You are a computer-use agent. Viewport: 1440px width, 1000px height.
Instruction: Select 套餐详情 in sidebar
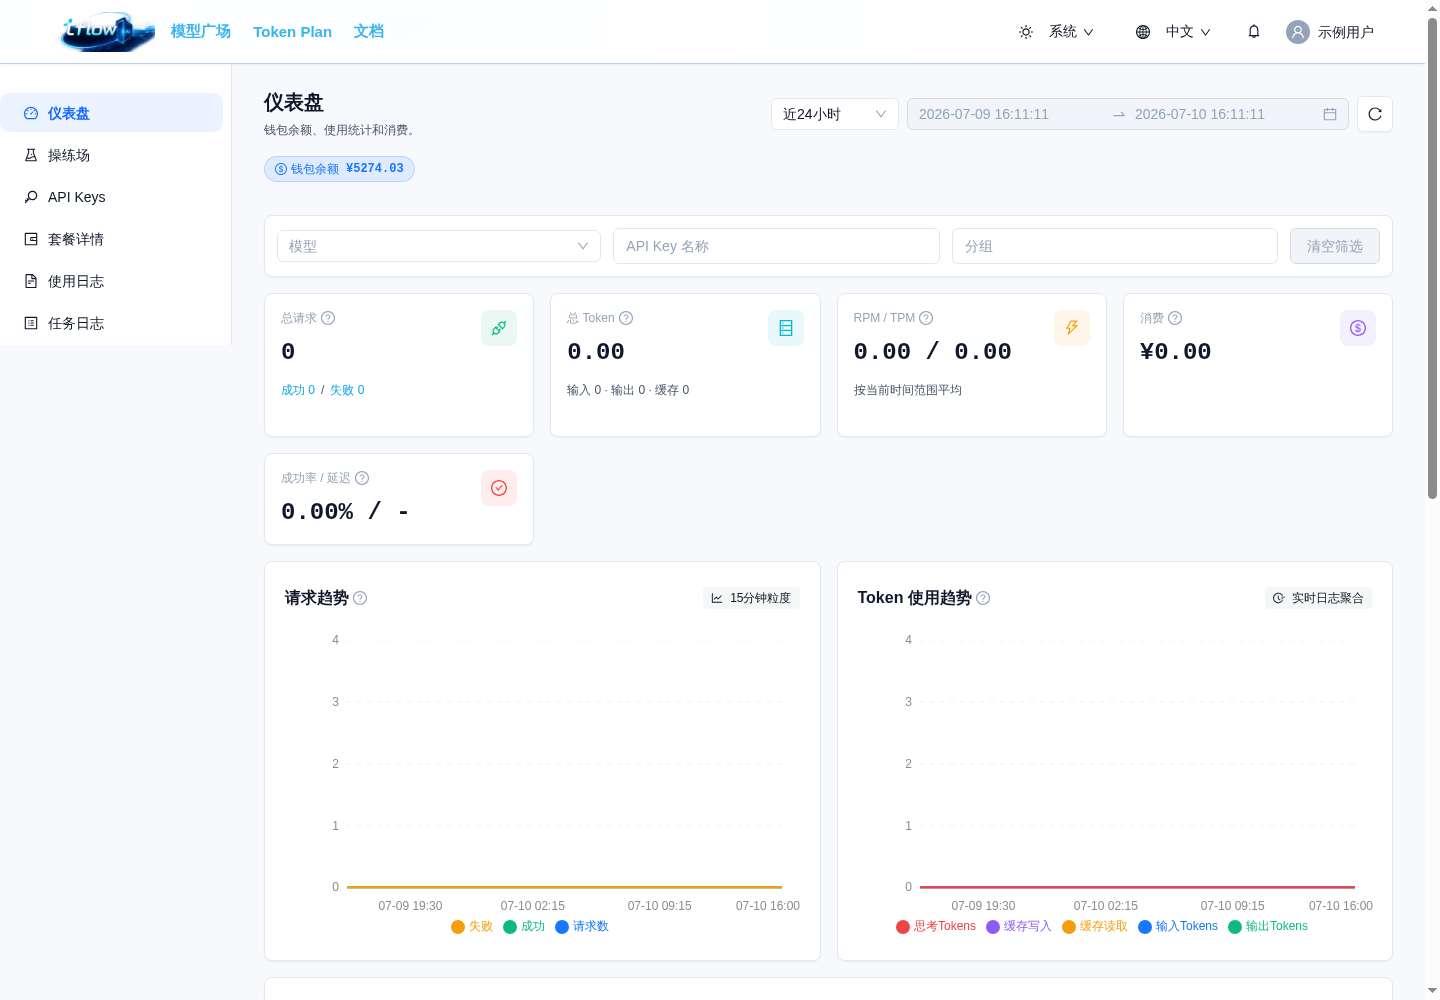111,239
